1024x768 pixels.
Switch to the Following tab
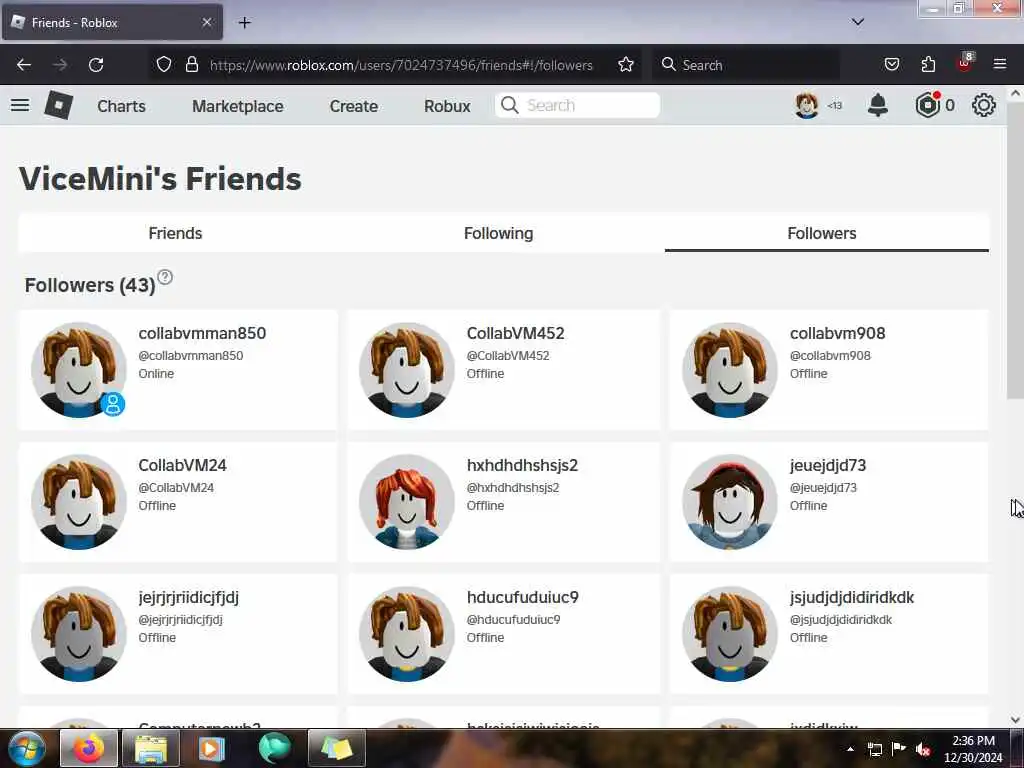point(498,233)
